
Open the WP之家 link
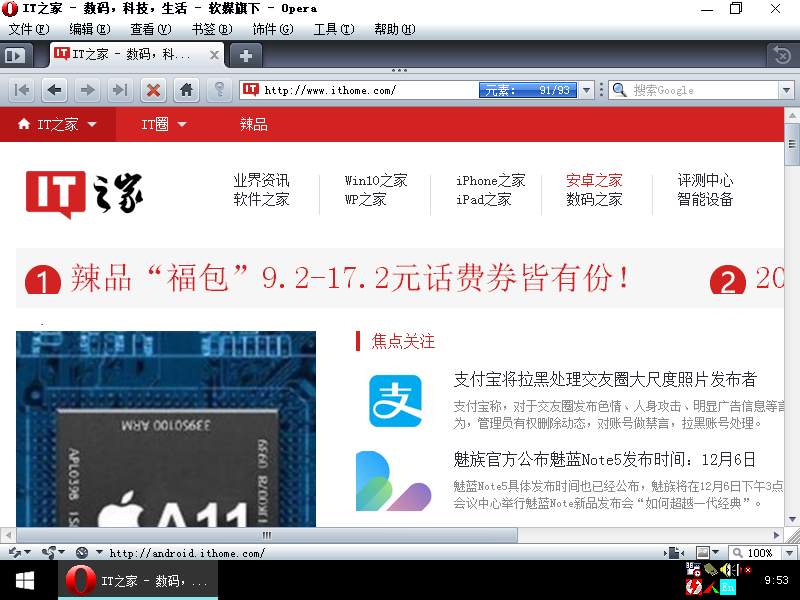coord(365,199)
